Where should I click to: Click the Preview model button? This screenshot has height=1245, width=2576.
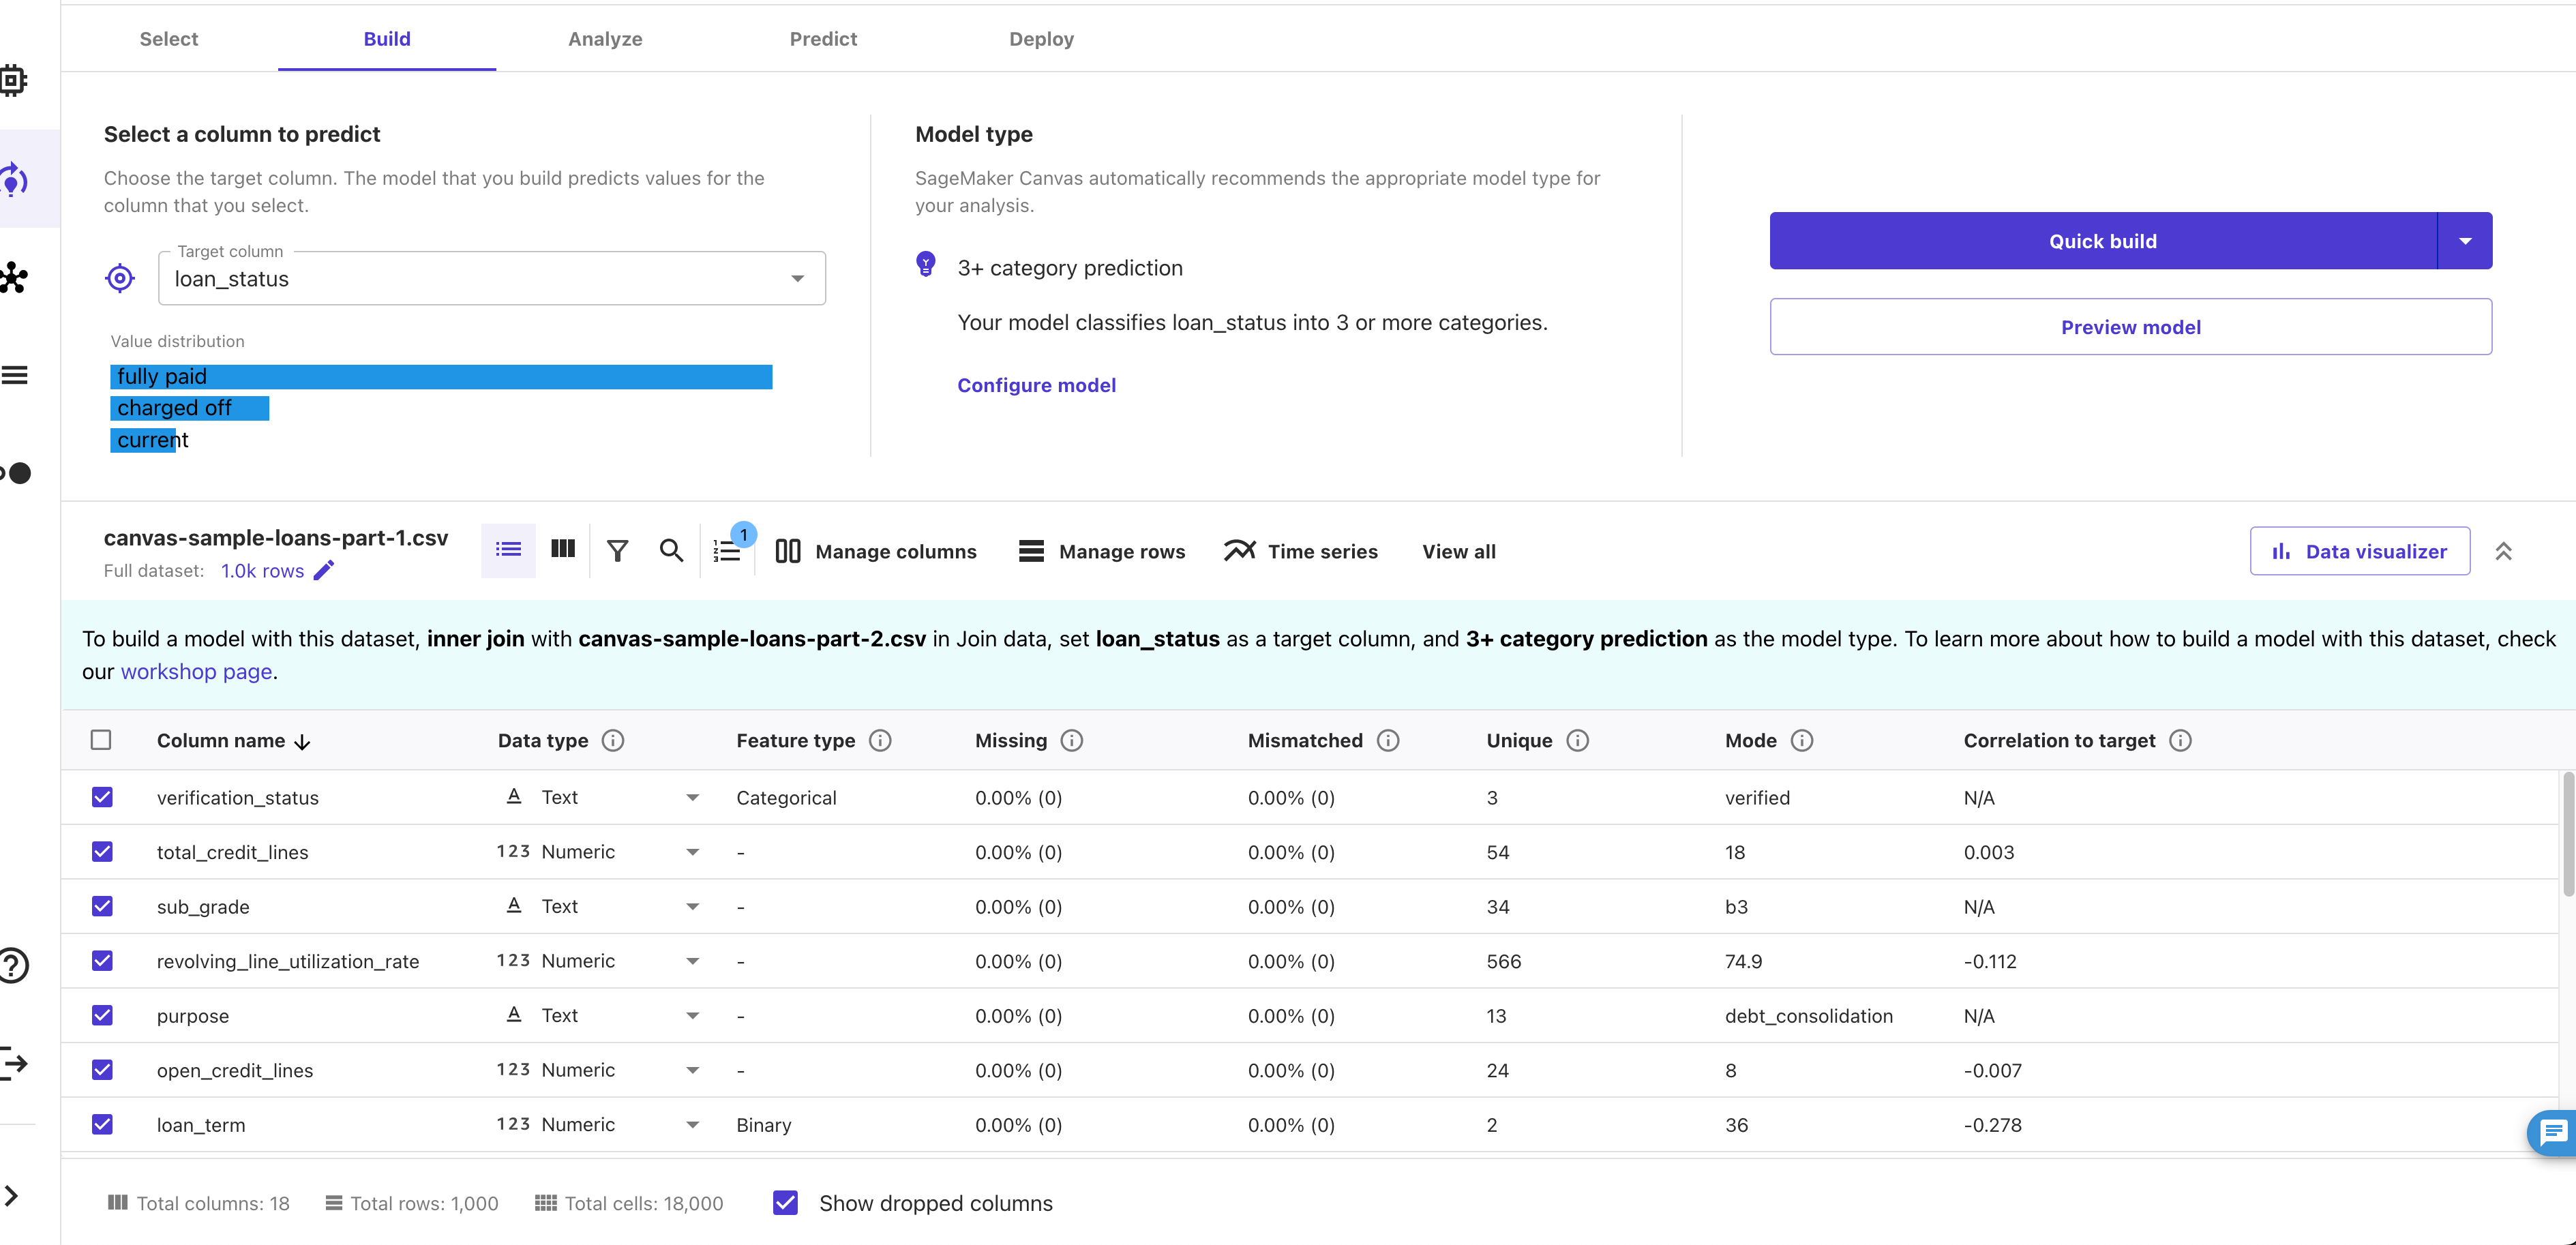click(2130, 327)
